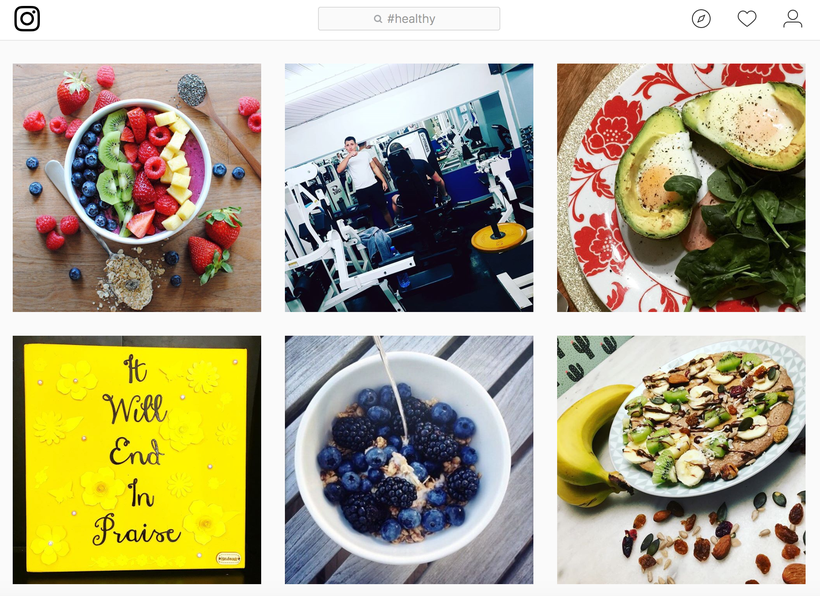Click the #healthy hashtag text
The width and height of the screenshot is (820, 596).
click(x=411, y=19)
